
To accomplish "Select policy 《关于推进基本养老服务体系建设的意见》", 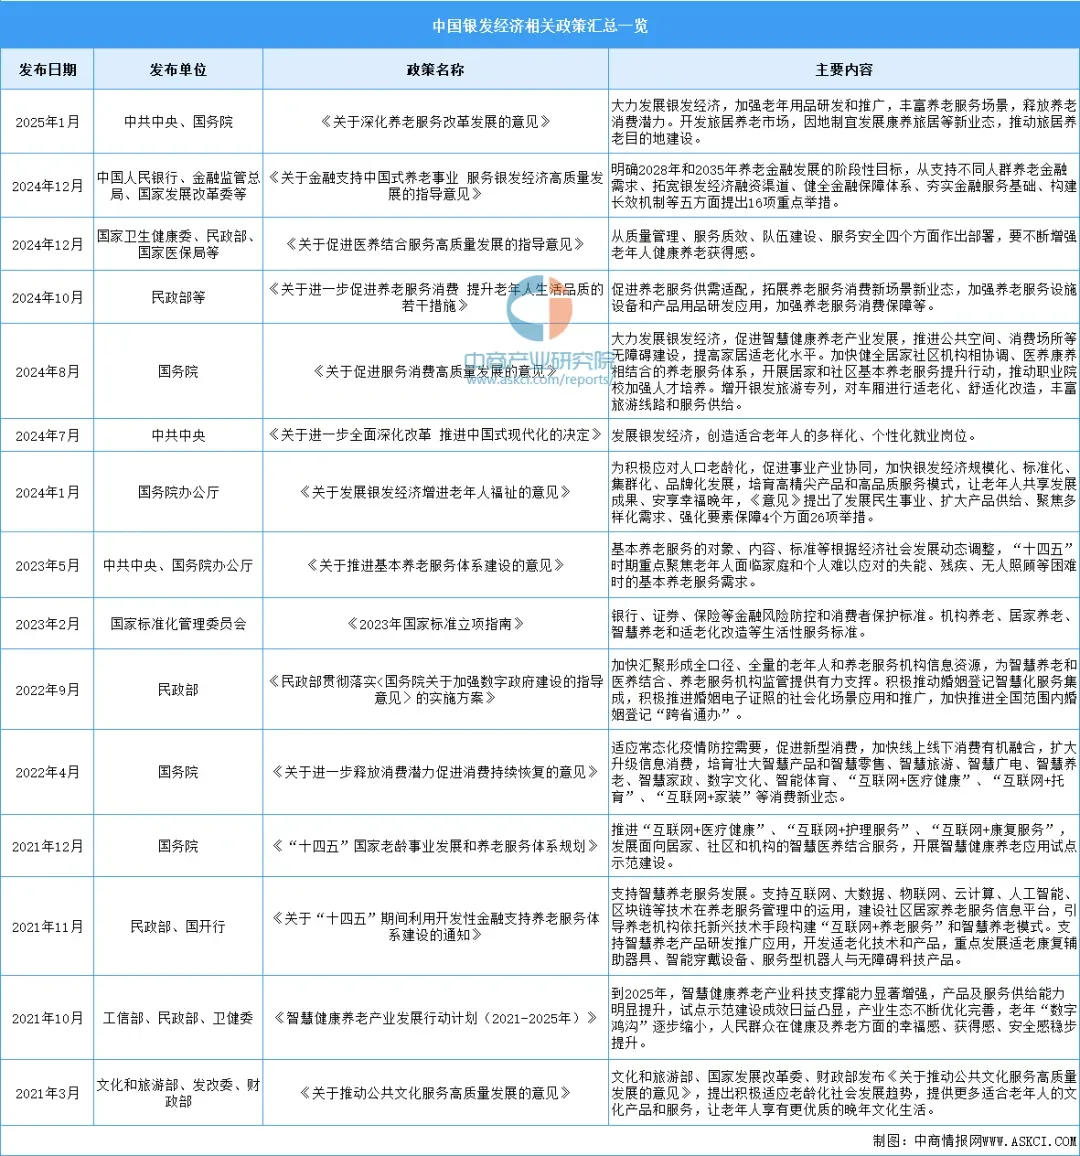I will pos(435,565).
